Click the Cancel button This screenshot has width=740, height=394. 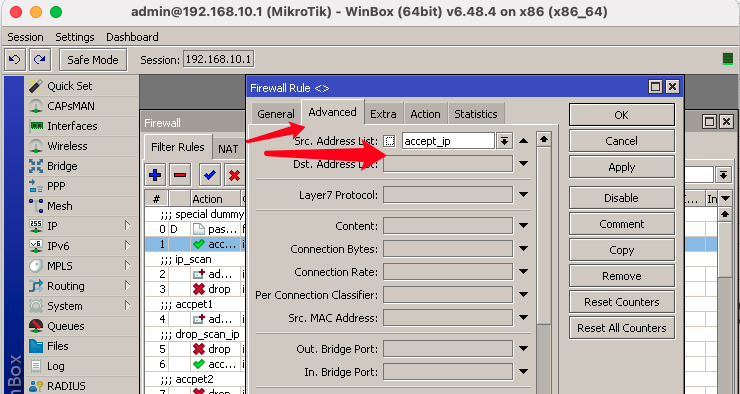[x=622, y=141]
